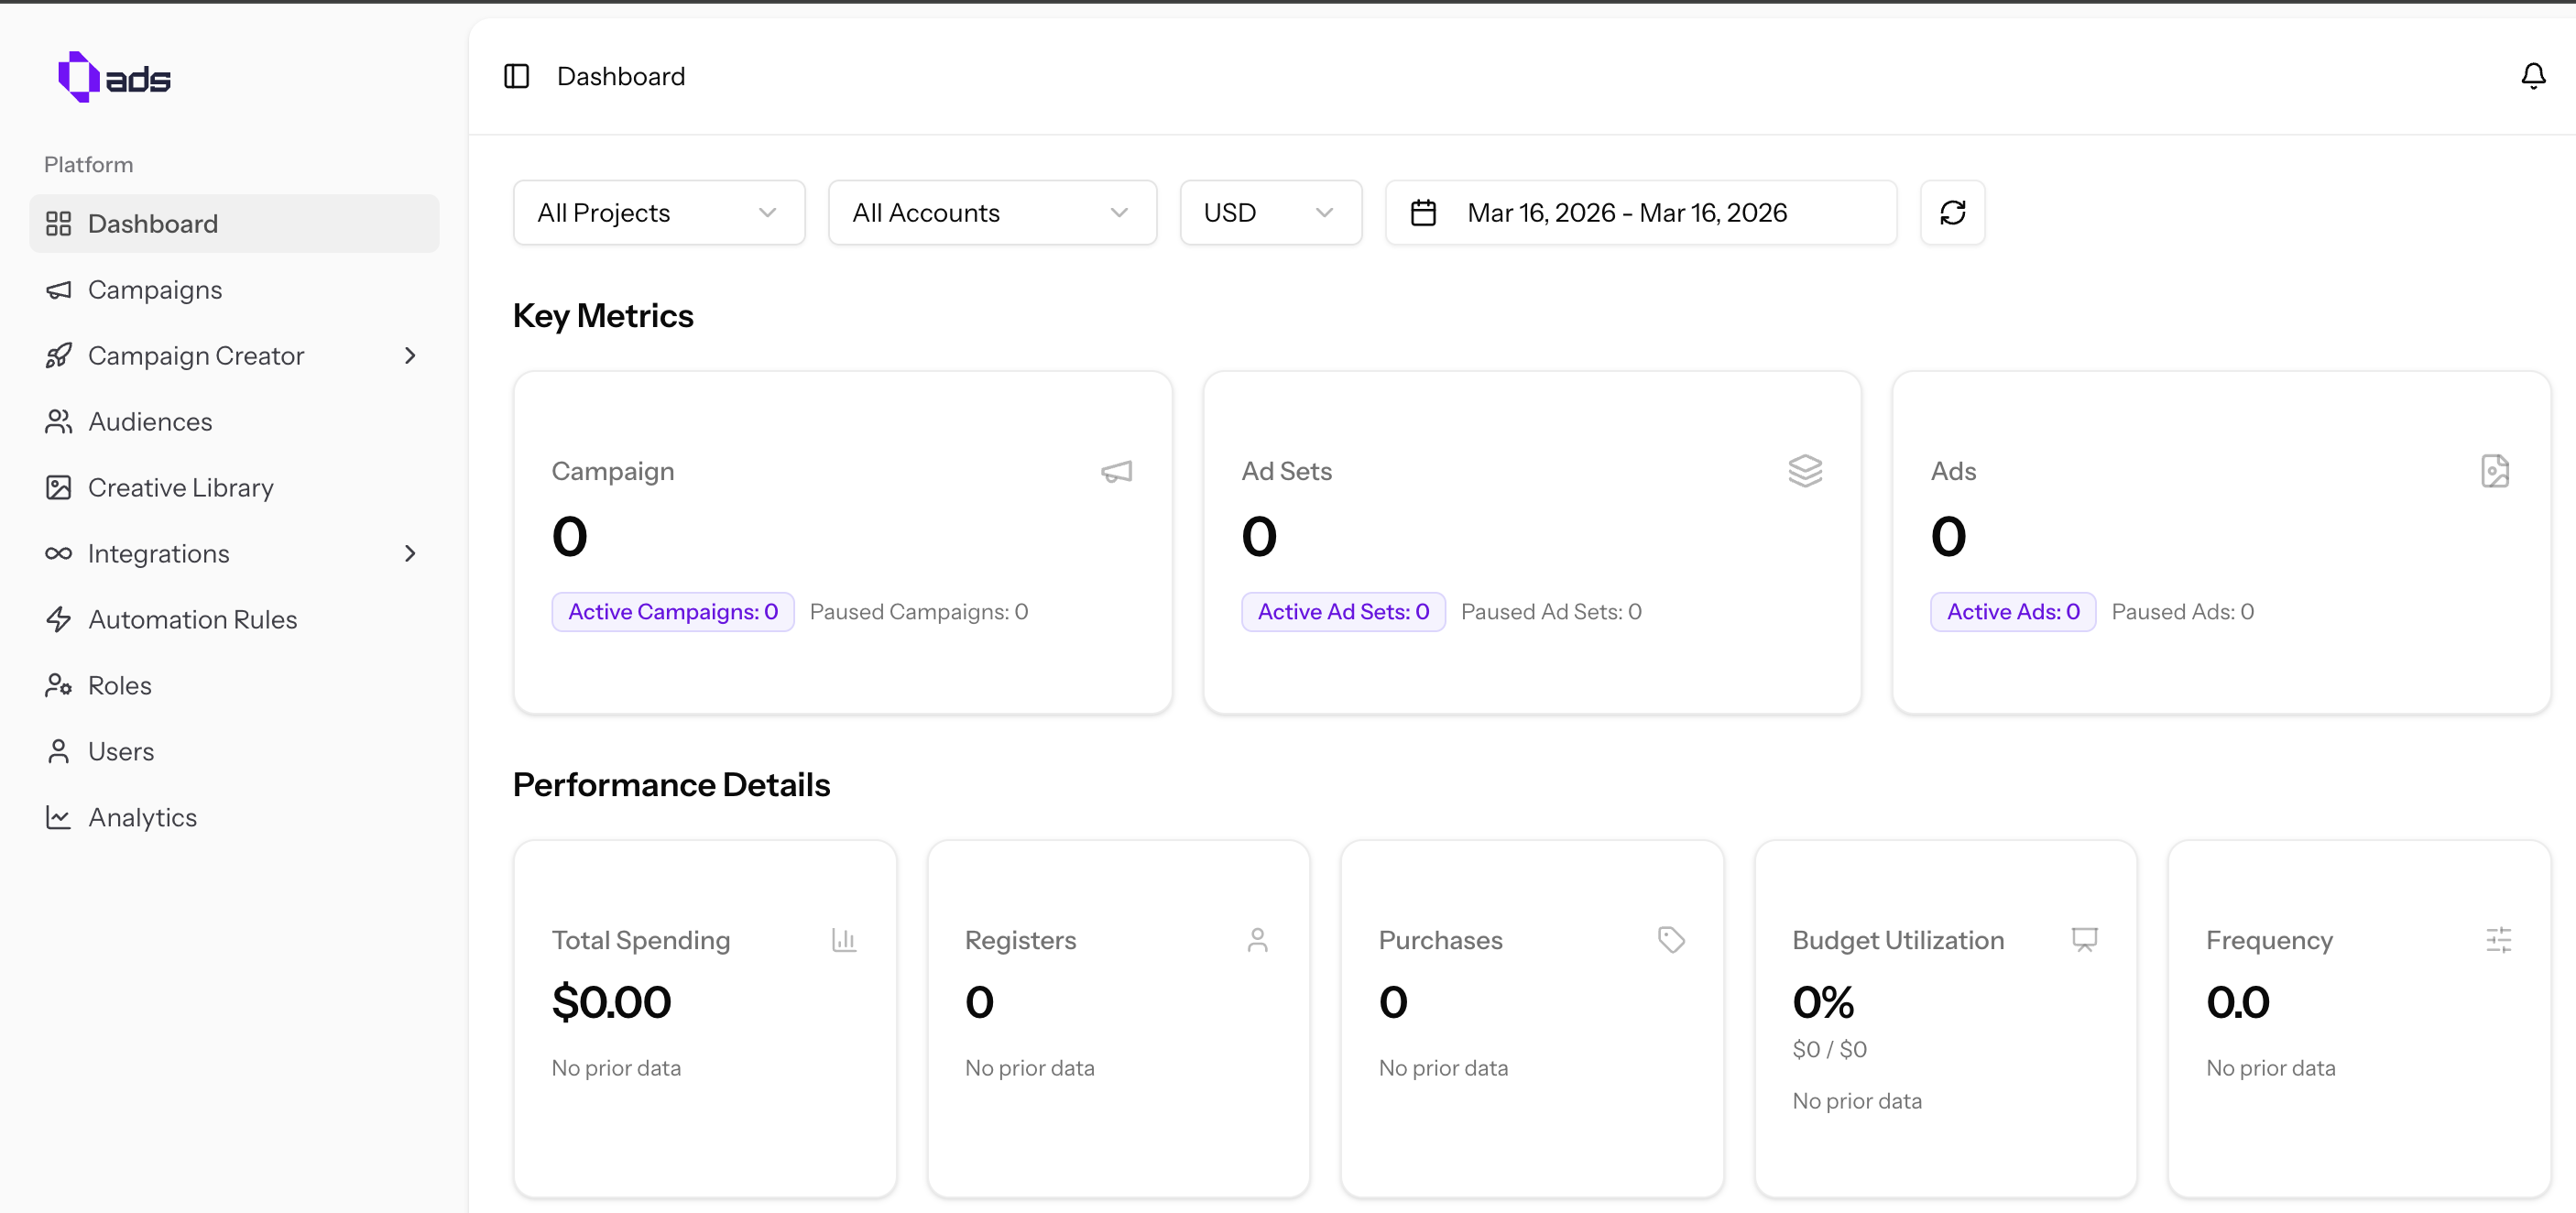Select Campaigns in the sidebar menu
Image resolution: width=2576 pixels, height=1213 pixels.
point(155,290)
